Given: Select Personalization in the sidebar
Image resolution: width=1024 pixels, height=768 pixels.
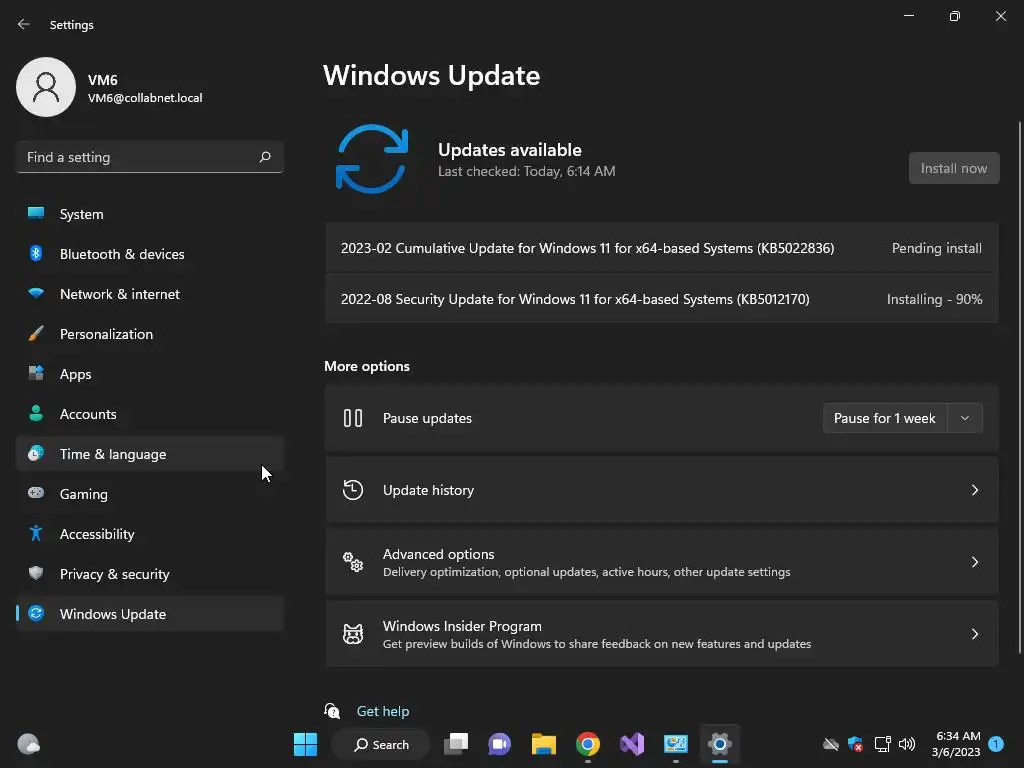Looking at the screenshot, I should tap(150, 334).
